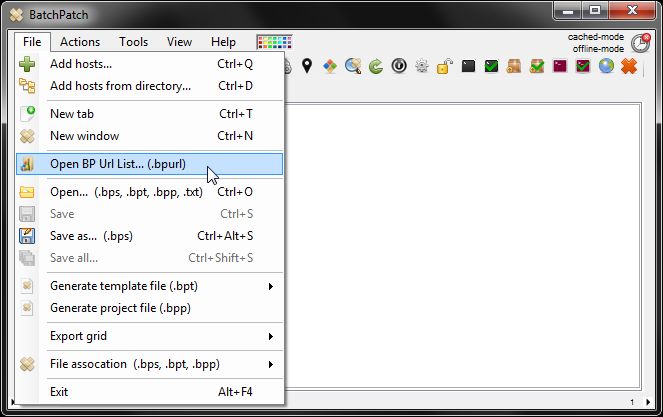Click the black location pin toolbar icon
Viewport: 663px width, 417px height.
click(307, 66)
